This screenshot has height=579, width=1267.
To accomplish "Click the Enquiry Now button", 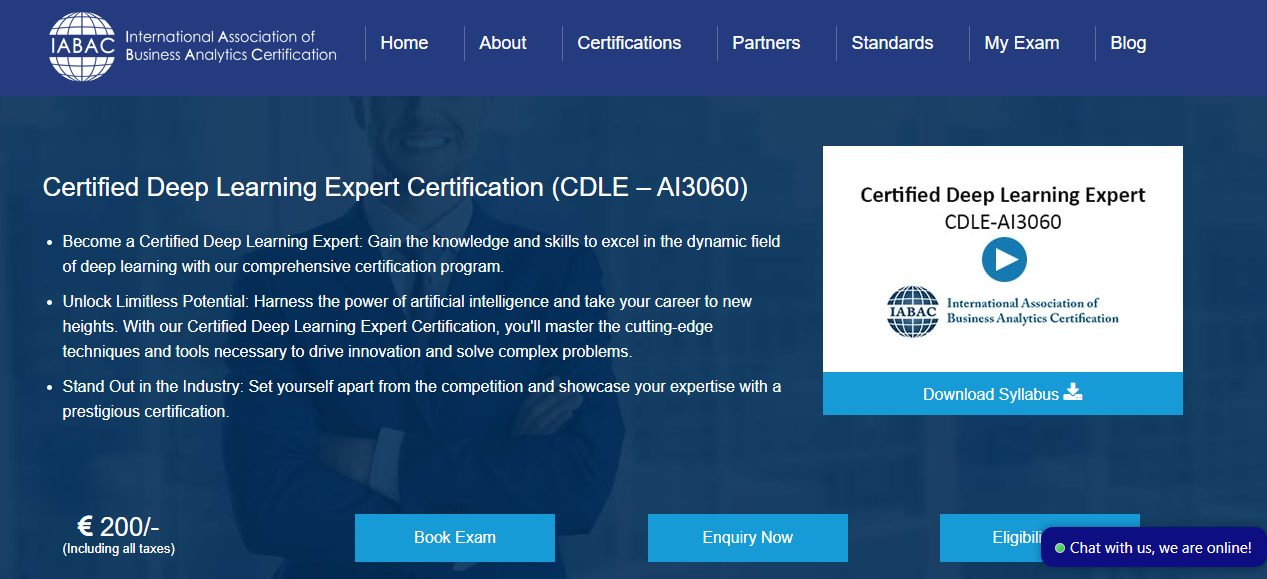I will point(747,537).
